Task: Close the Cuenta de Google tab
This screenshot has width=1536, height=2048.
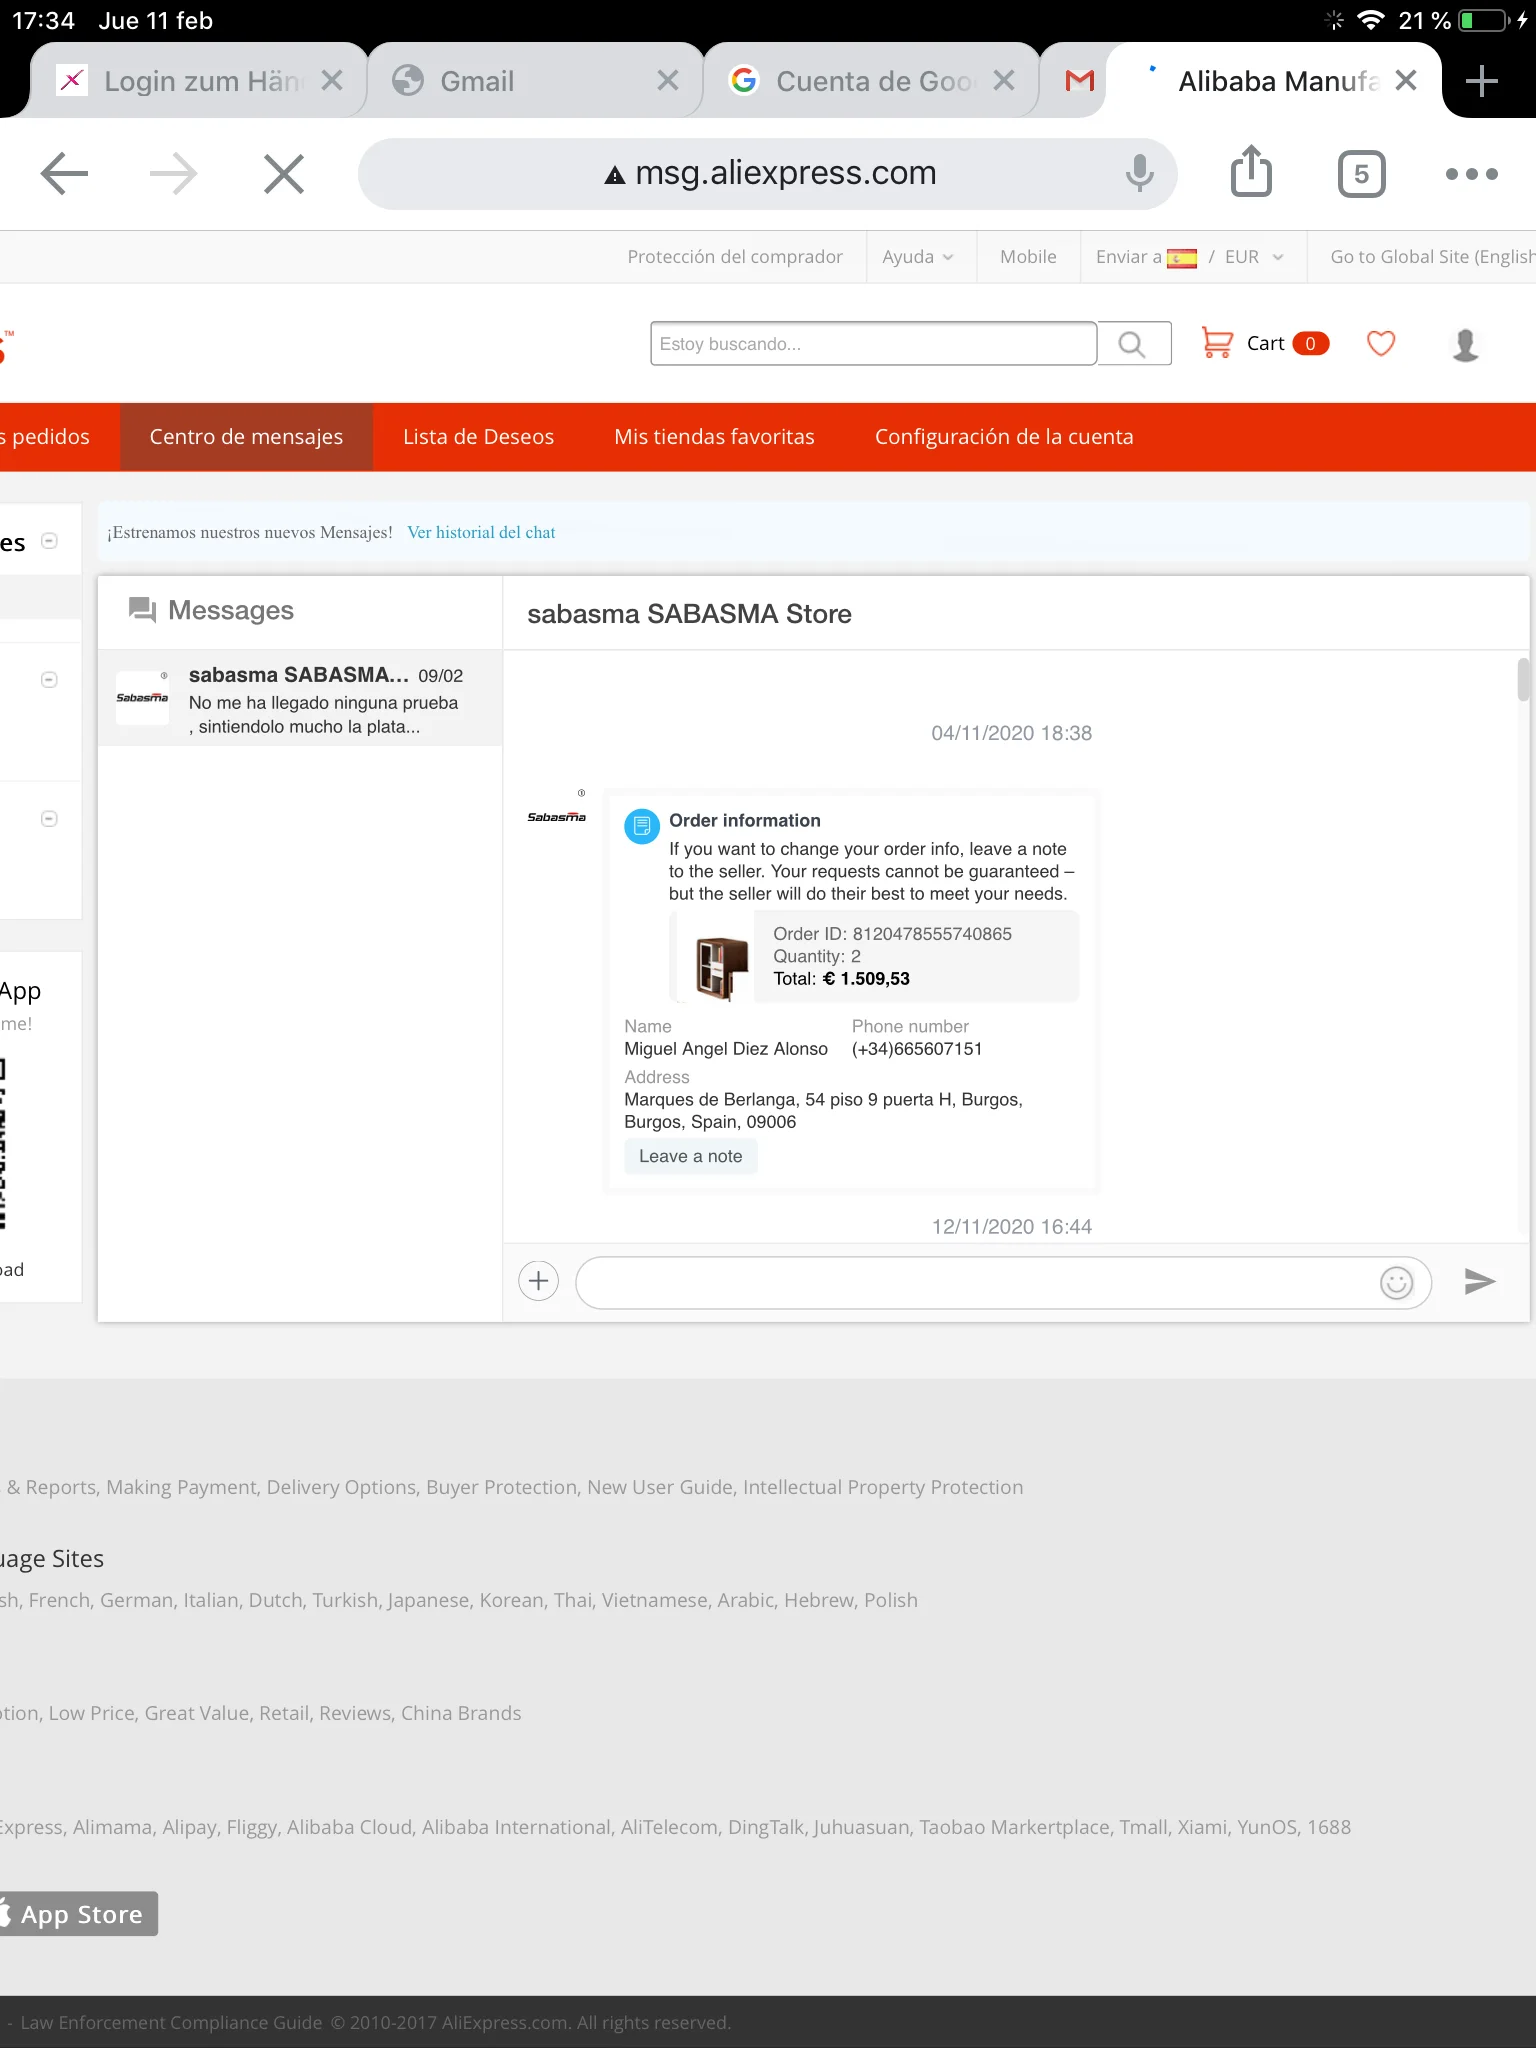Action: [1004, 81]
